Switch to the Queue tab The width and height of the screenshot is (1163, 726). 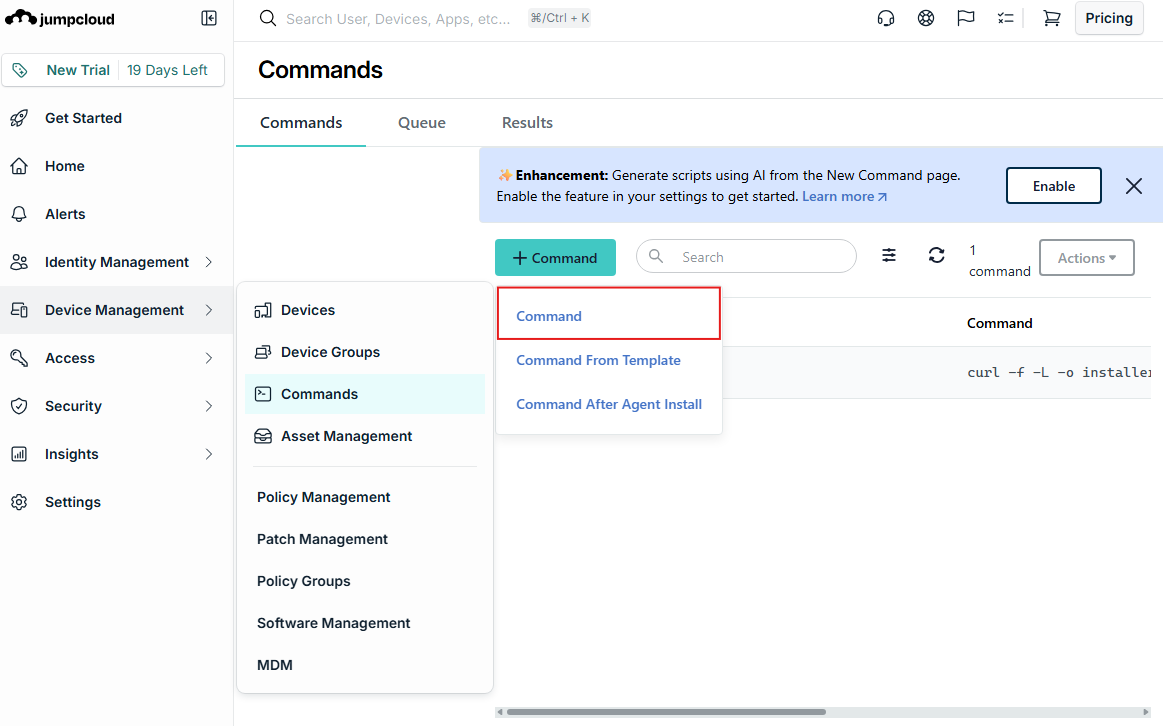[421, 122]
